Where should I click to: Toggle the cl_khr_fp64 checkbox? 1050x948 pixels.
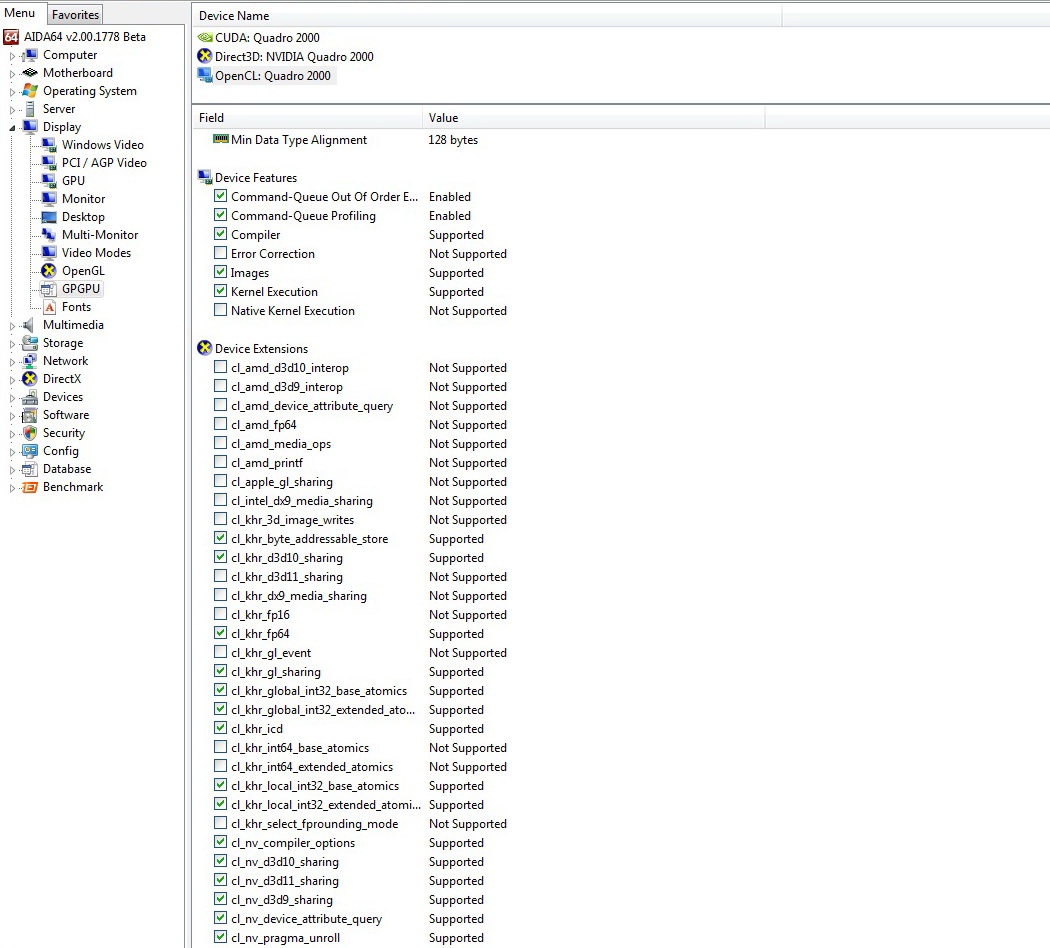(220, 633)
